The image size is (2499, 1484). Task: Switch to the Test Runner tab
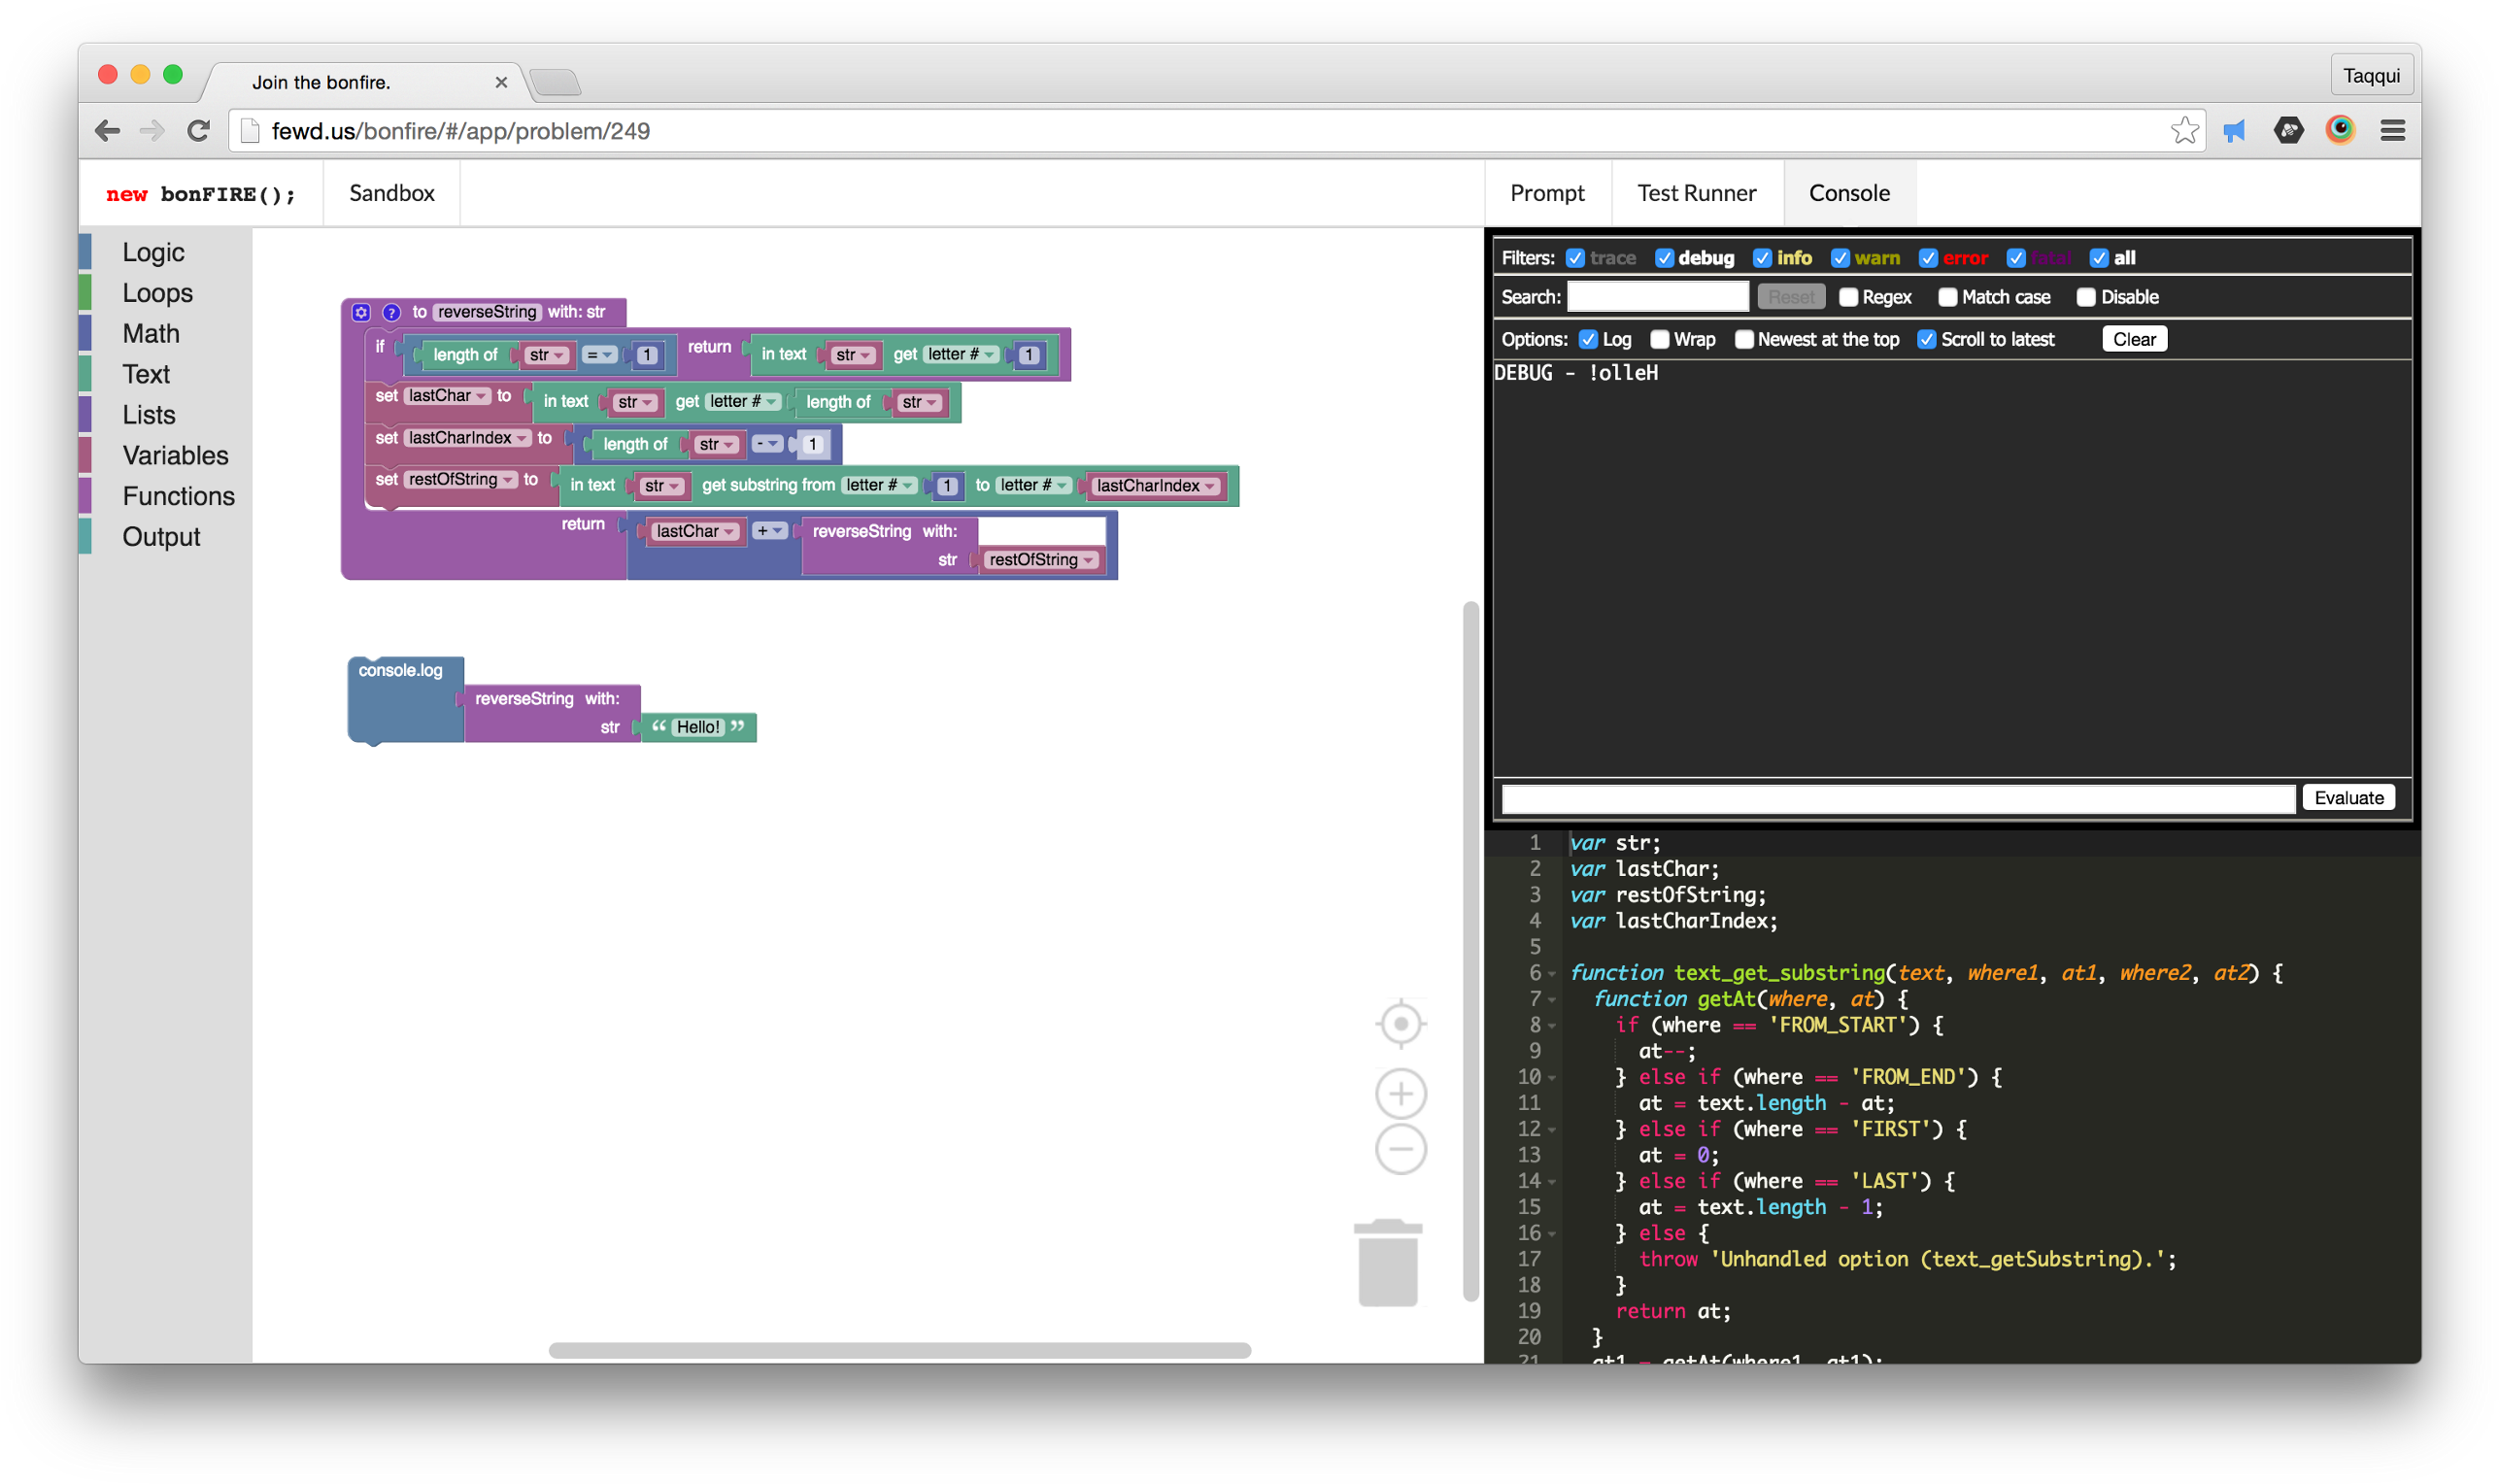1696,193
